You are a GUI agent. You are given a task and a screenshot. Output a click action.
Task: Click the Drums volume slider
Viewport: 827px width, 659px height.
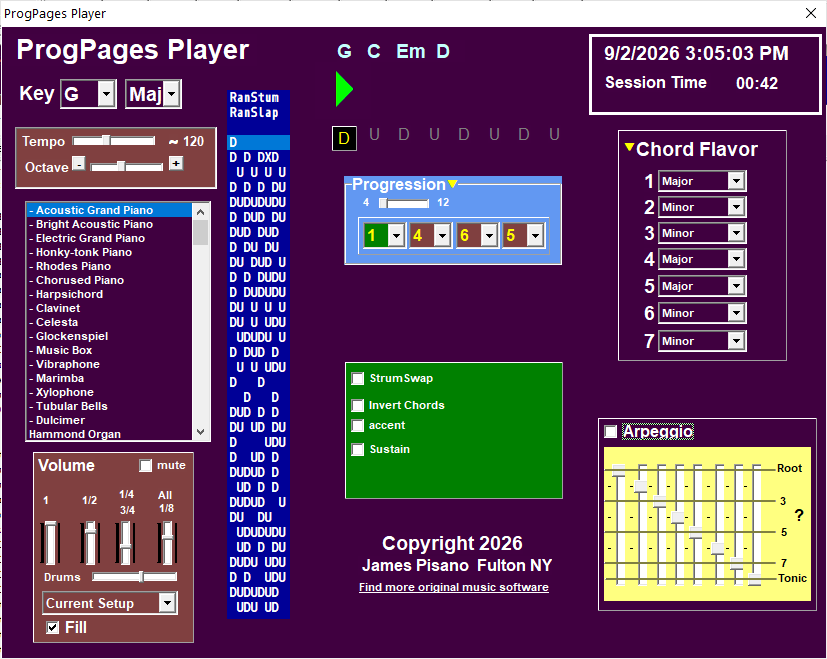[x=134, y=577]
